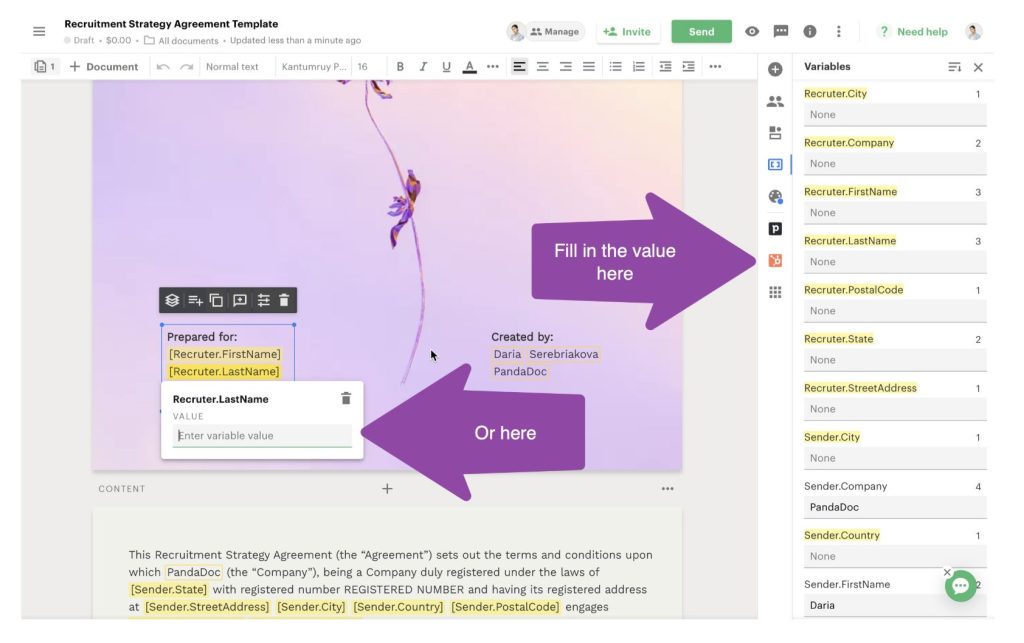Viewport: 1024px width, 643px height.
Task: Open the apps grid icon in sidebar
Action: (x=775, y=292)
